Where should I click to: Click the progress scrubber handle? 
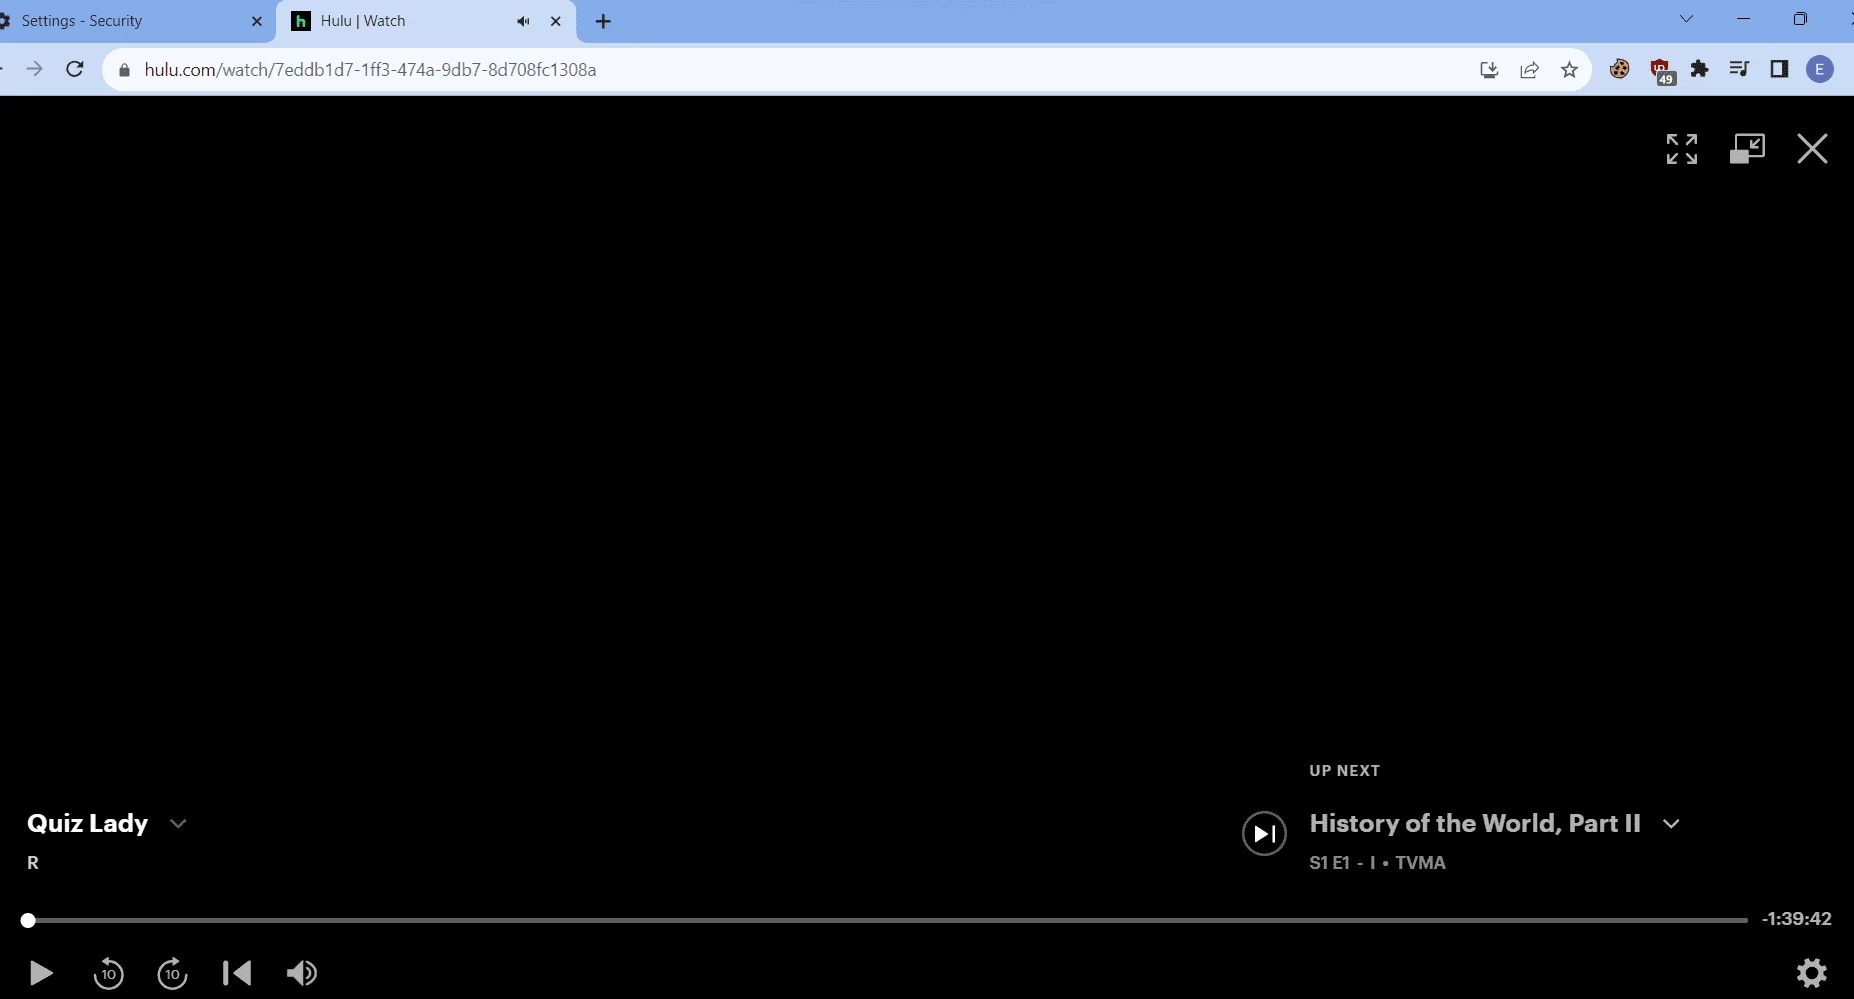(x=28, y=920)
